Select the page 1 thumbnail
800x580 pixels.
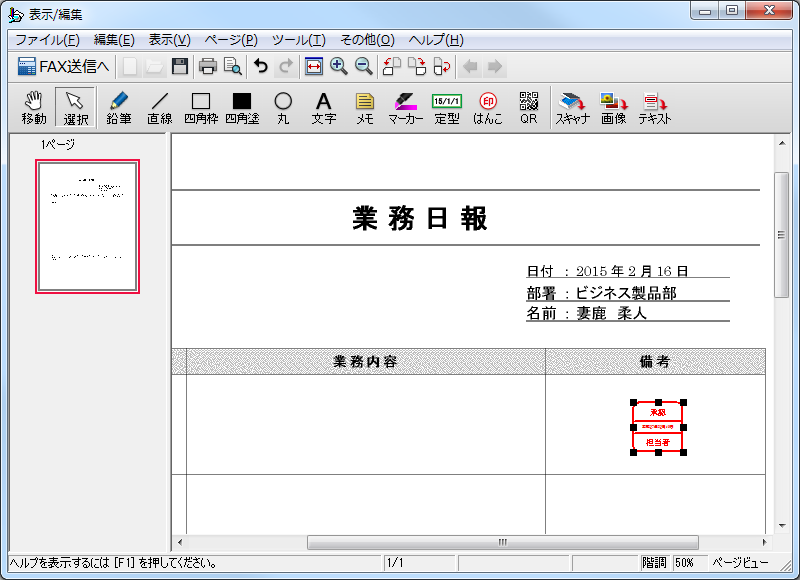87,226
